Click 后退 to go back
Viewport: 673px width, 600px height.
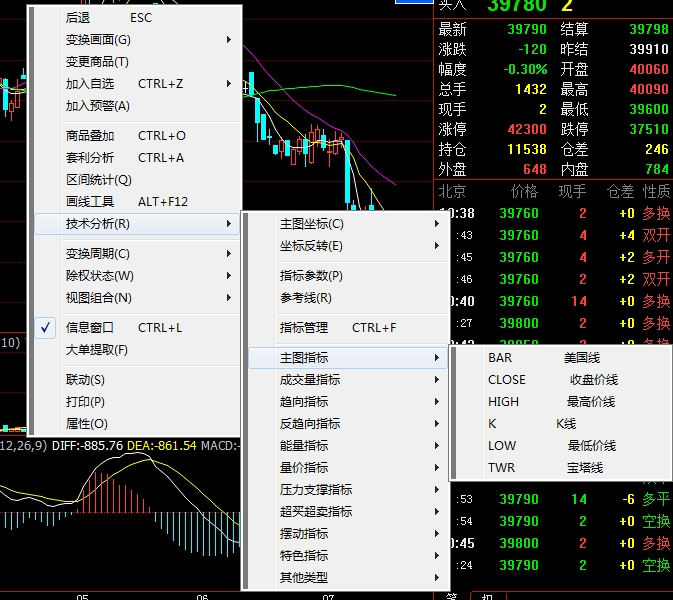click(78, 17)
